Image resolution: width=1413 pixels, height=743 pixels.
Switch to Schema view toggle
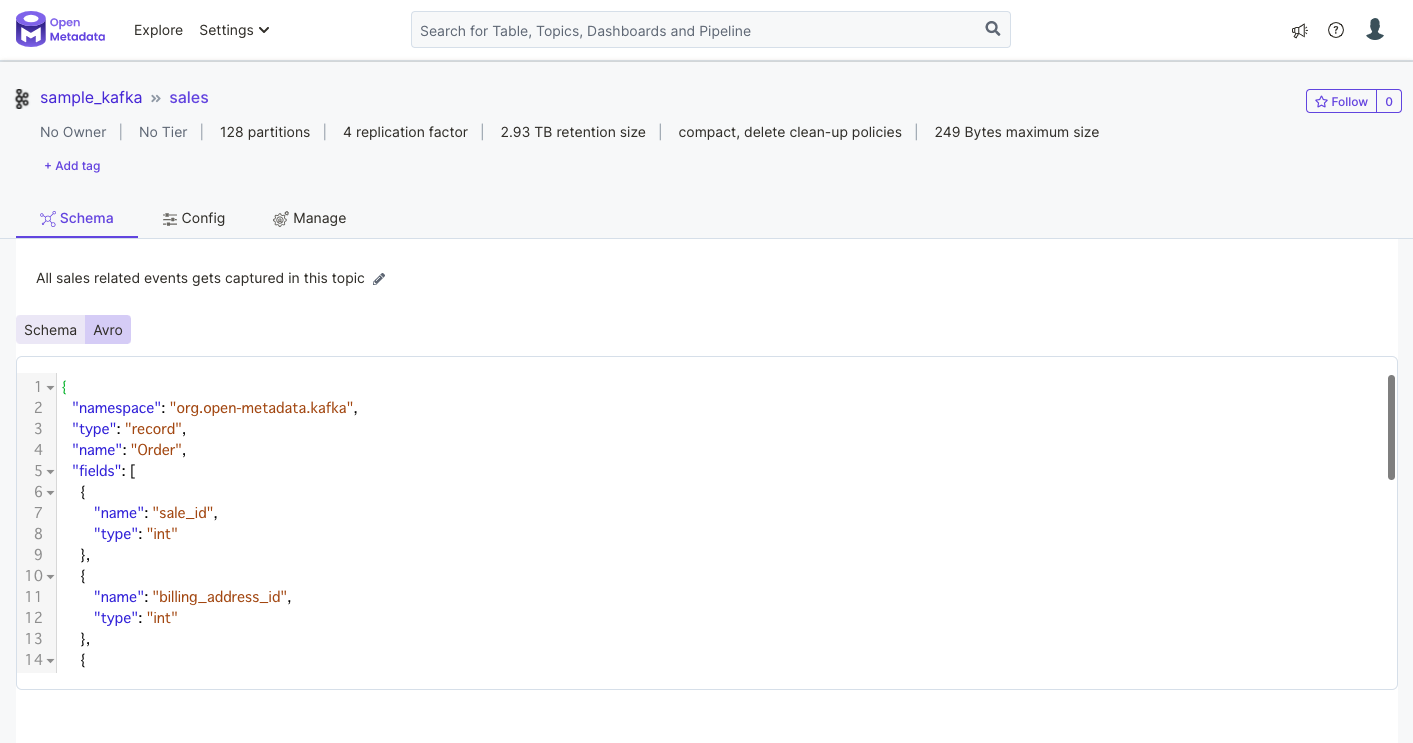coord(50,330)
